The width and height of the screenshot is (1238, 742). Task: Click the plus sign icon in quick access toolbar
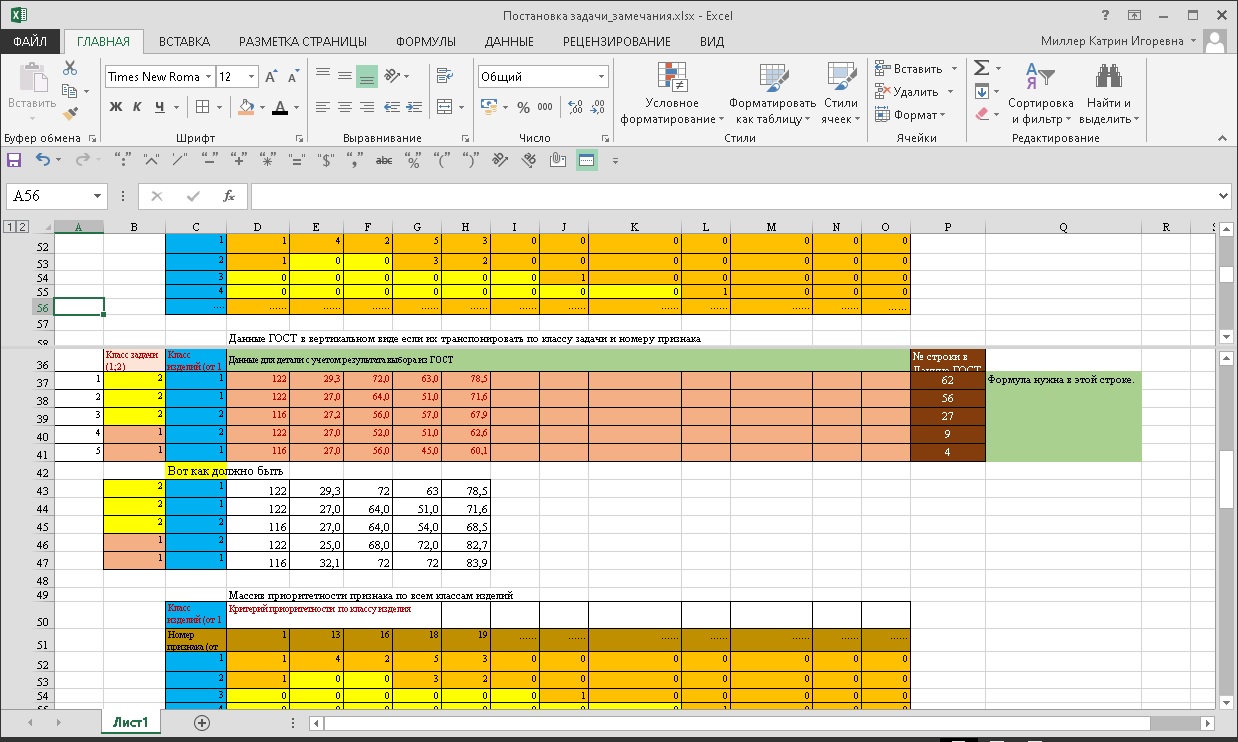(238, 160)
